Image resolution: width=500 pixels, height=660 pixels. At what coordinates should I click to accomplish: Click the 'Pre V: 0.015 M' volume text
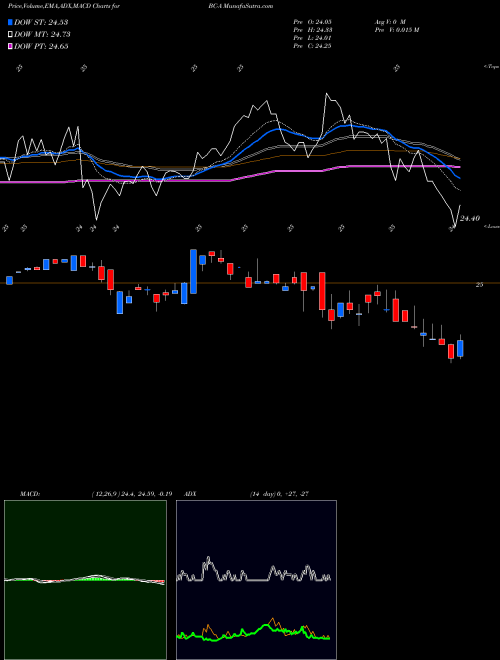tap(396, 30)
